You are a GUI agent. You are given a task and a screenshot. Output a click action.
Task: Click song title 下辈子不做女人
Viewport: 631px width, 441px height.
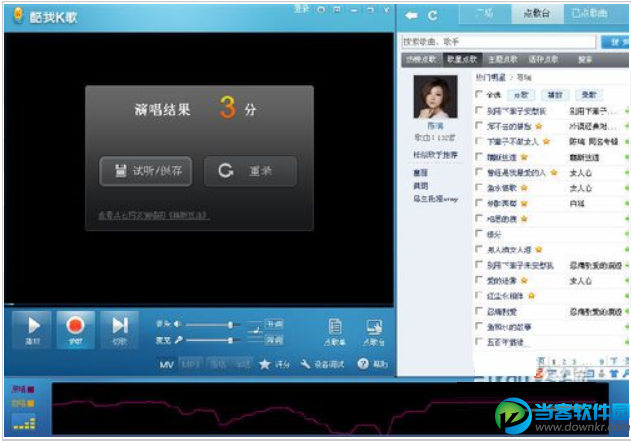(513, 142)
